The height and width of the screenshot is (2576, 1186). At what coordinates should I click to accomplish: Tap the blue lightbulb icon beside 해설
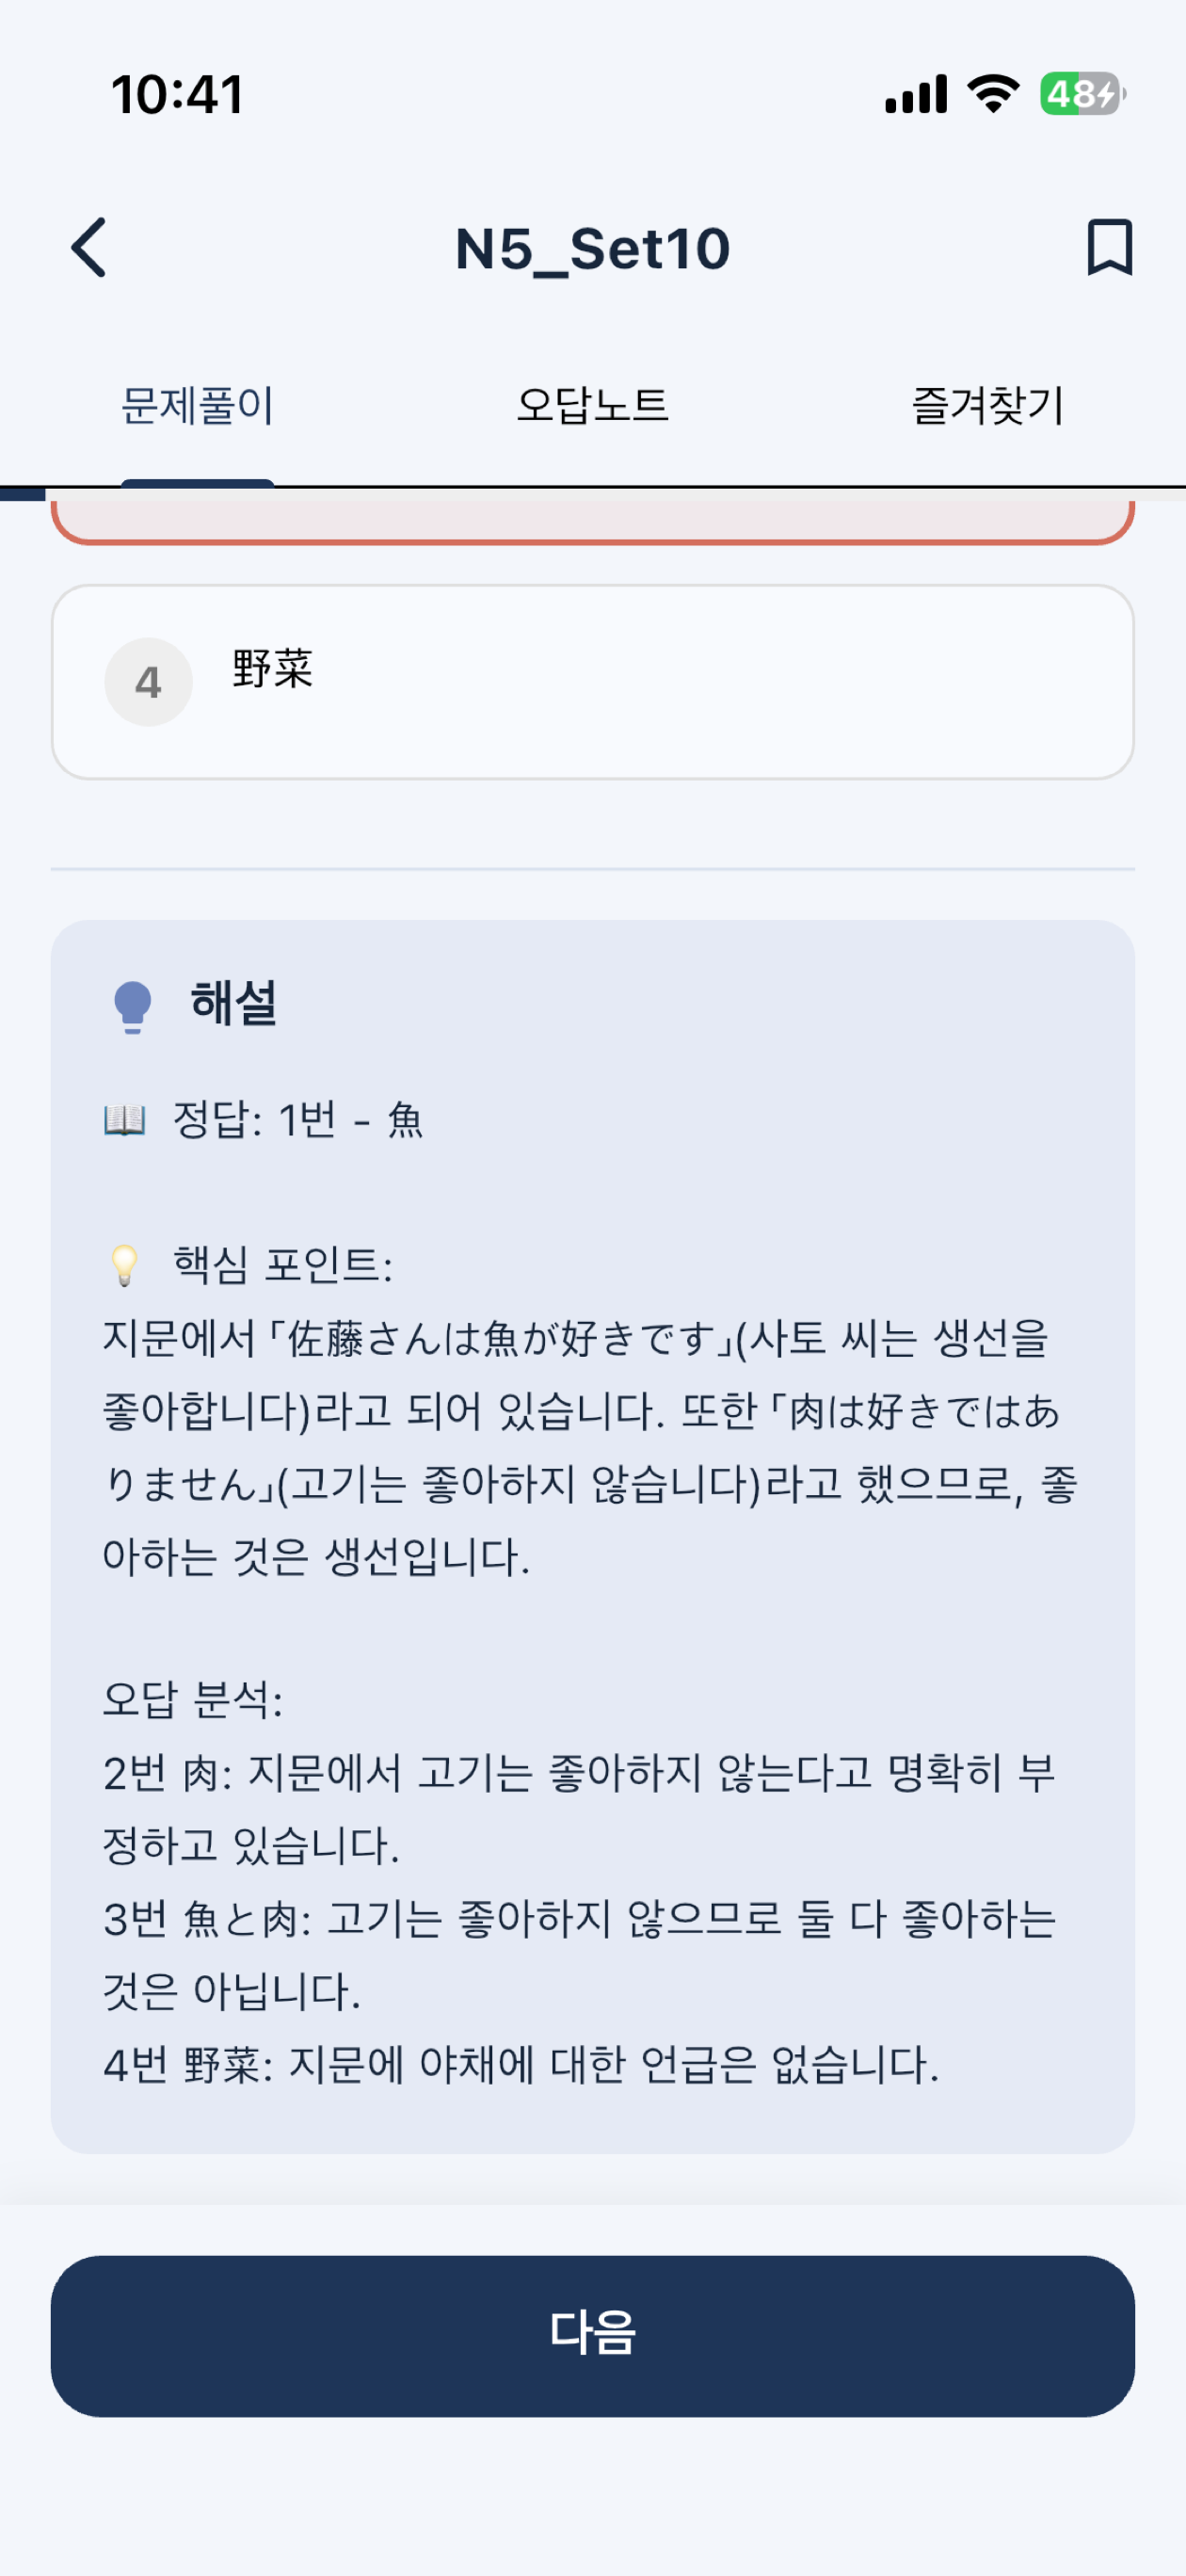132,1006
